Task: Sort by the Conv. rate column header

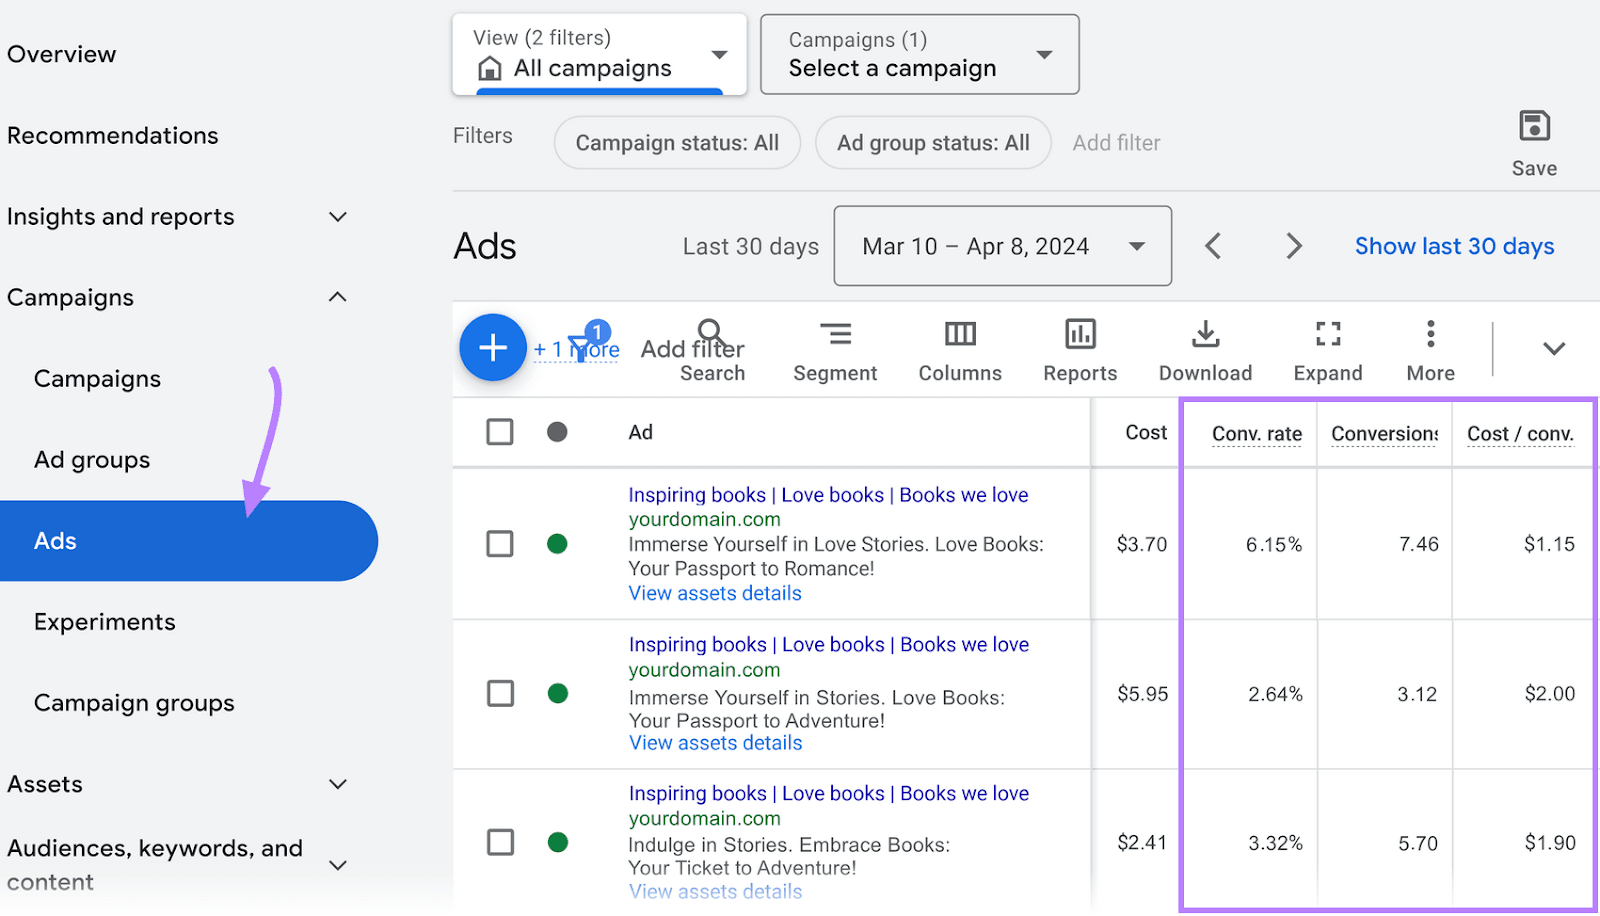Action: coord(1256,433)
